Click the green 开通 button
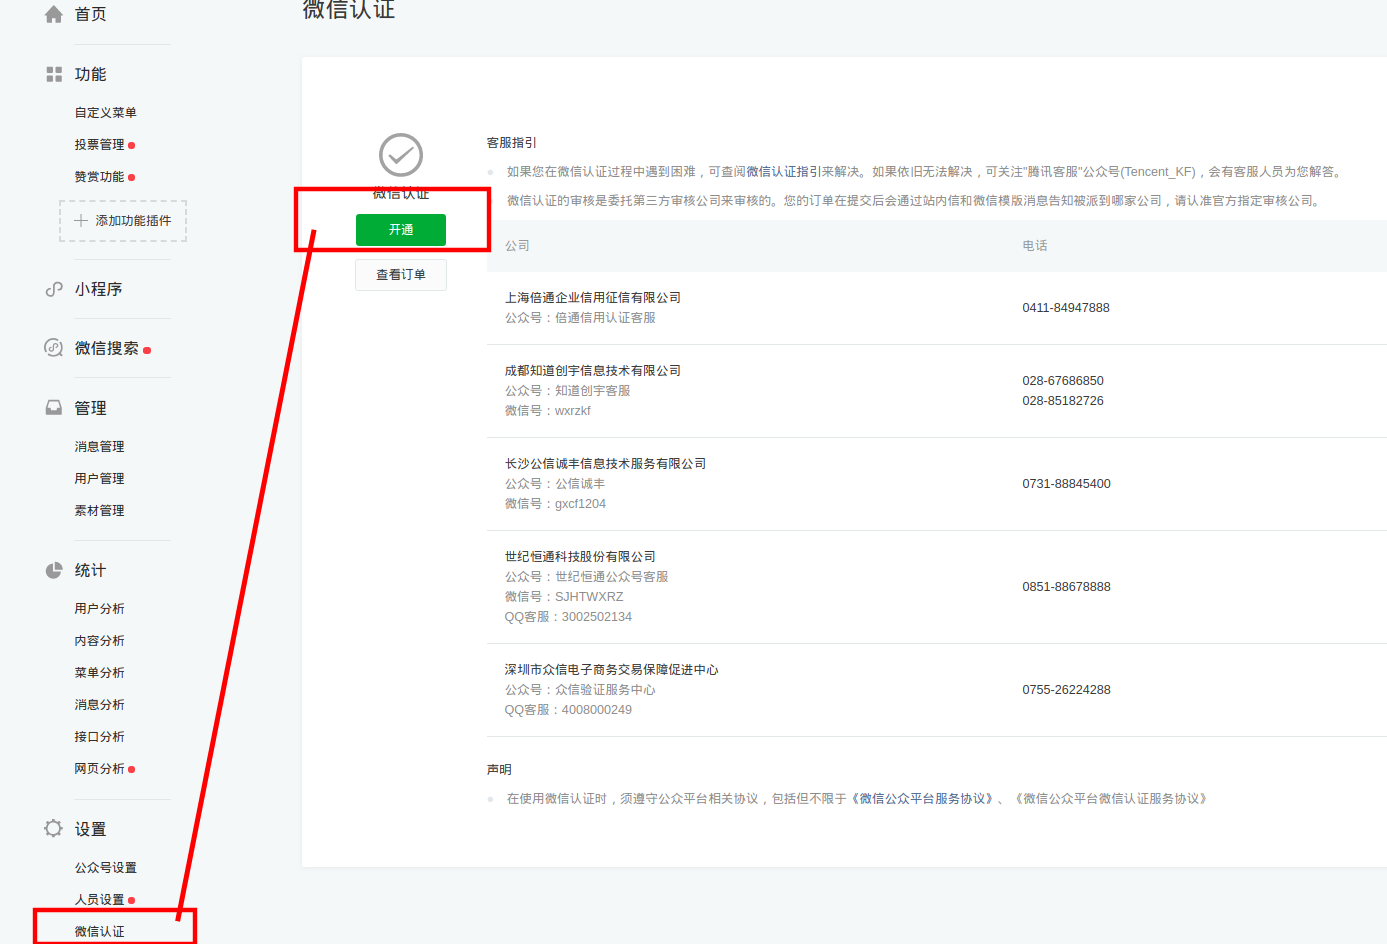Image resolution: width=1387 pixels, height=944 pixels. (x=401, y=230)
